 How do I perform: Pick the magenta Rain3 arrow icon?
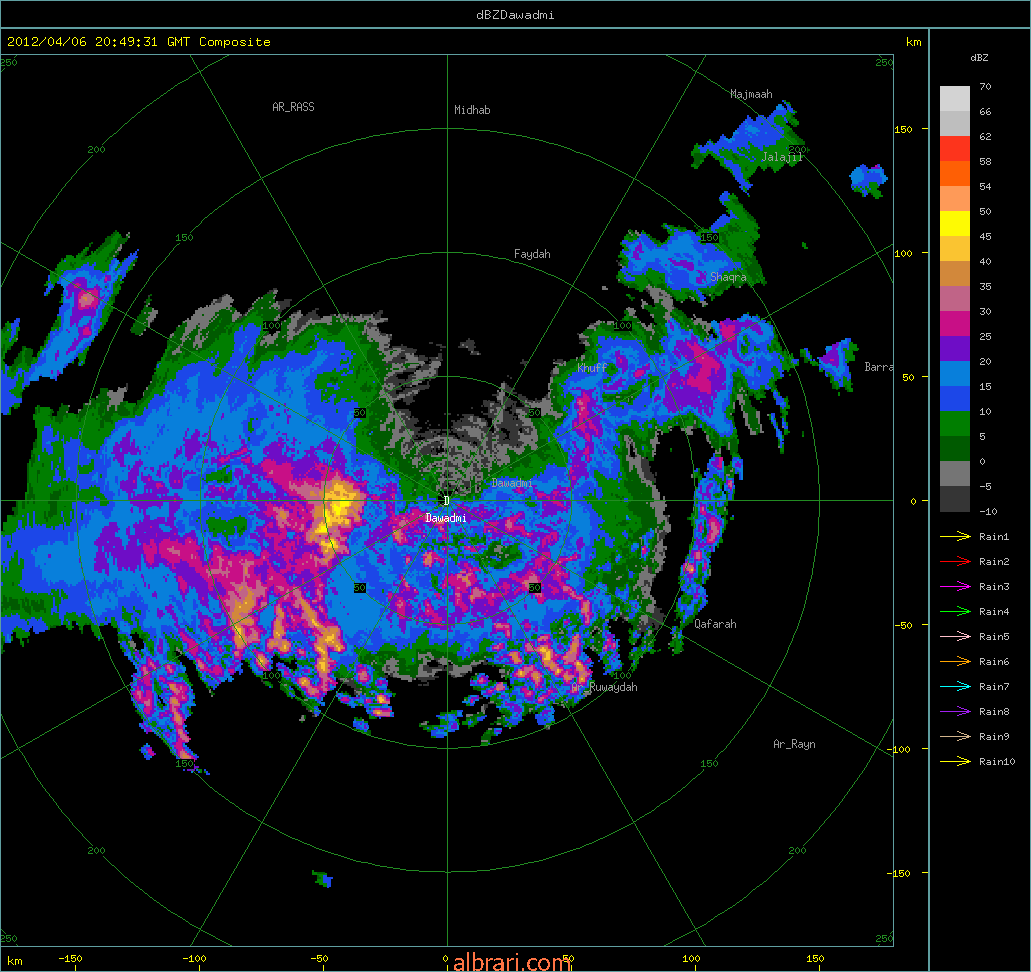point(955,587)
